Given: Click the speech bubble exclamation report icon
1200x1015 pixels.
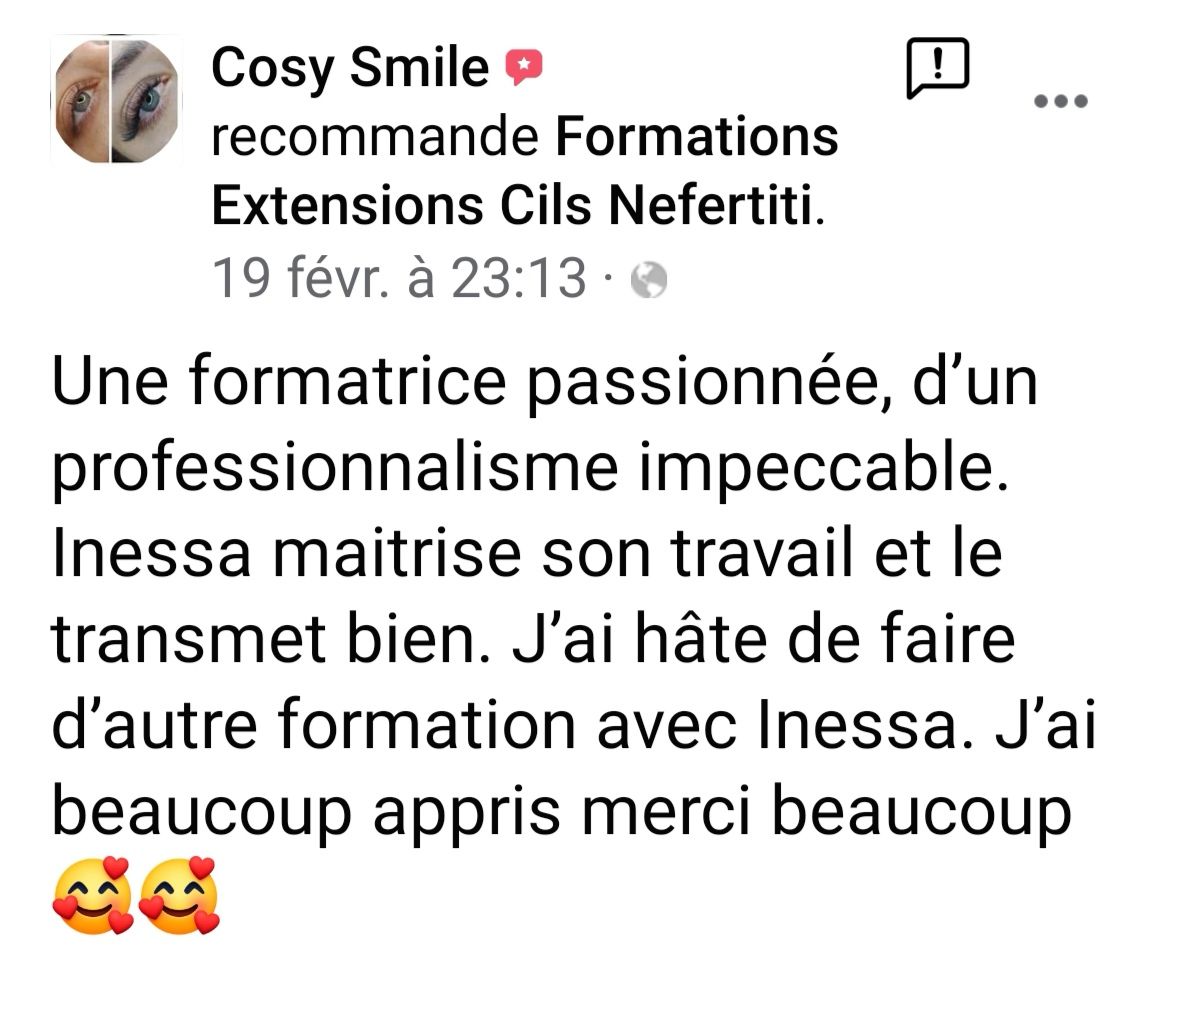Looking at the screenshot, I should (x=937, y=68).
